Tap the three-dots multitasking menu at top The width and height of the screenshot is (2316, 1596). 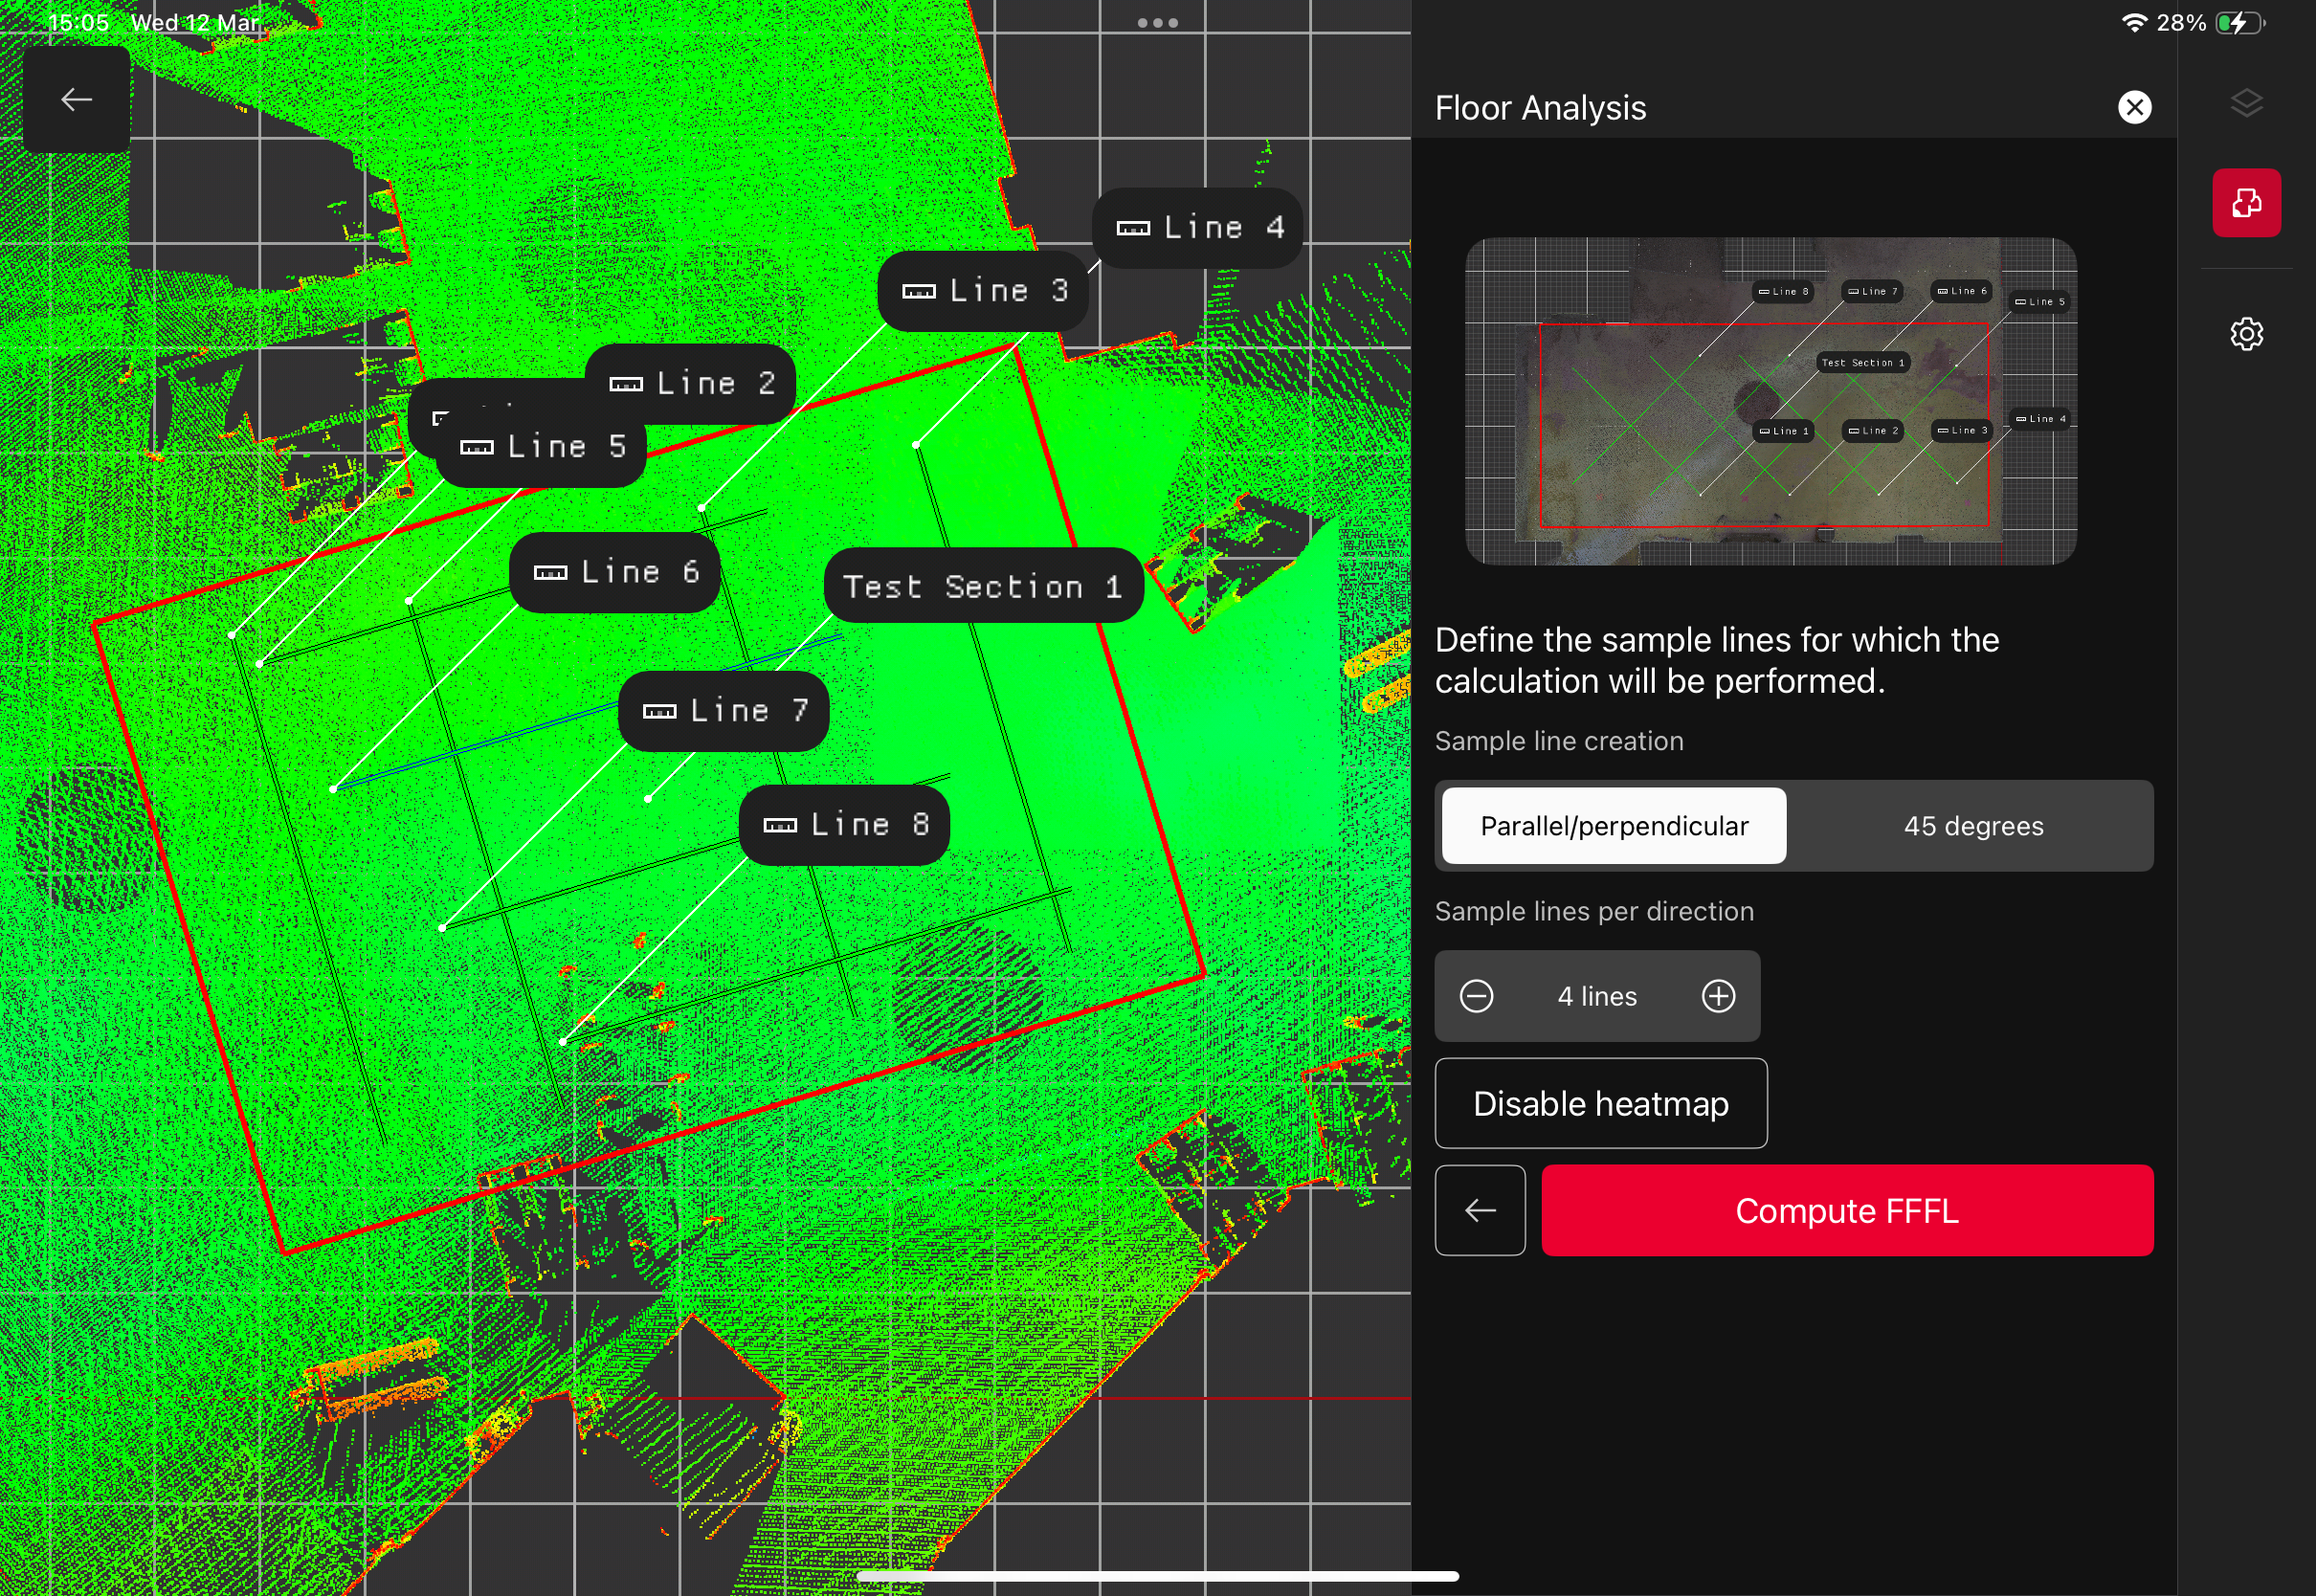(1157, 23)
